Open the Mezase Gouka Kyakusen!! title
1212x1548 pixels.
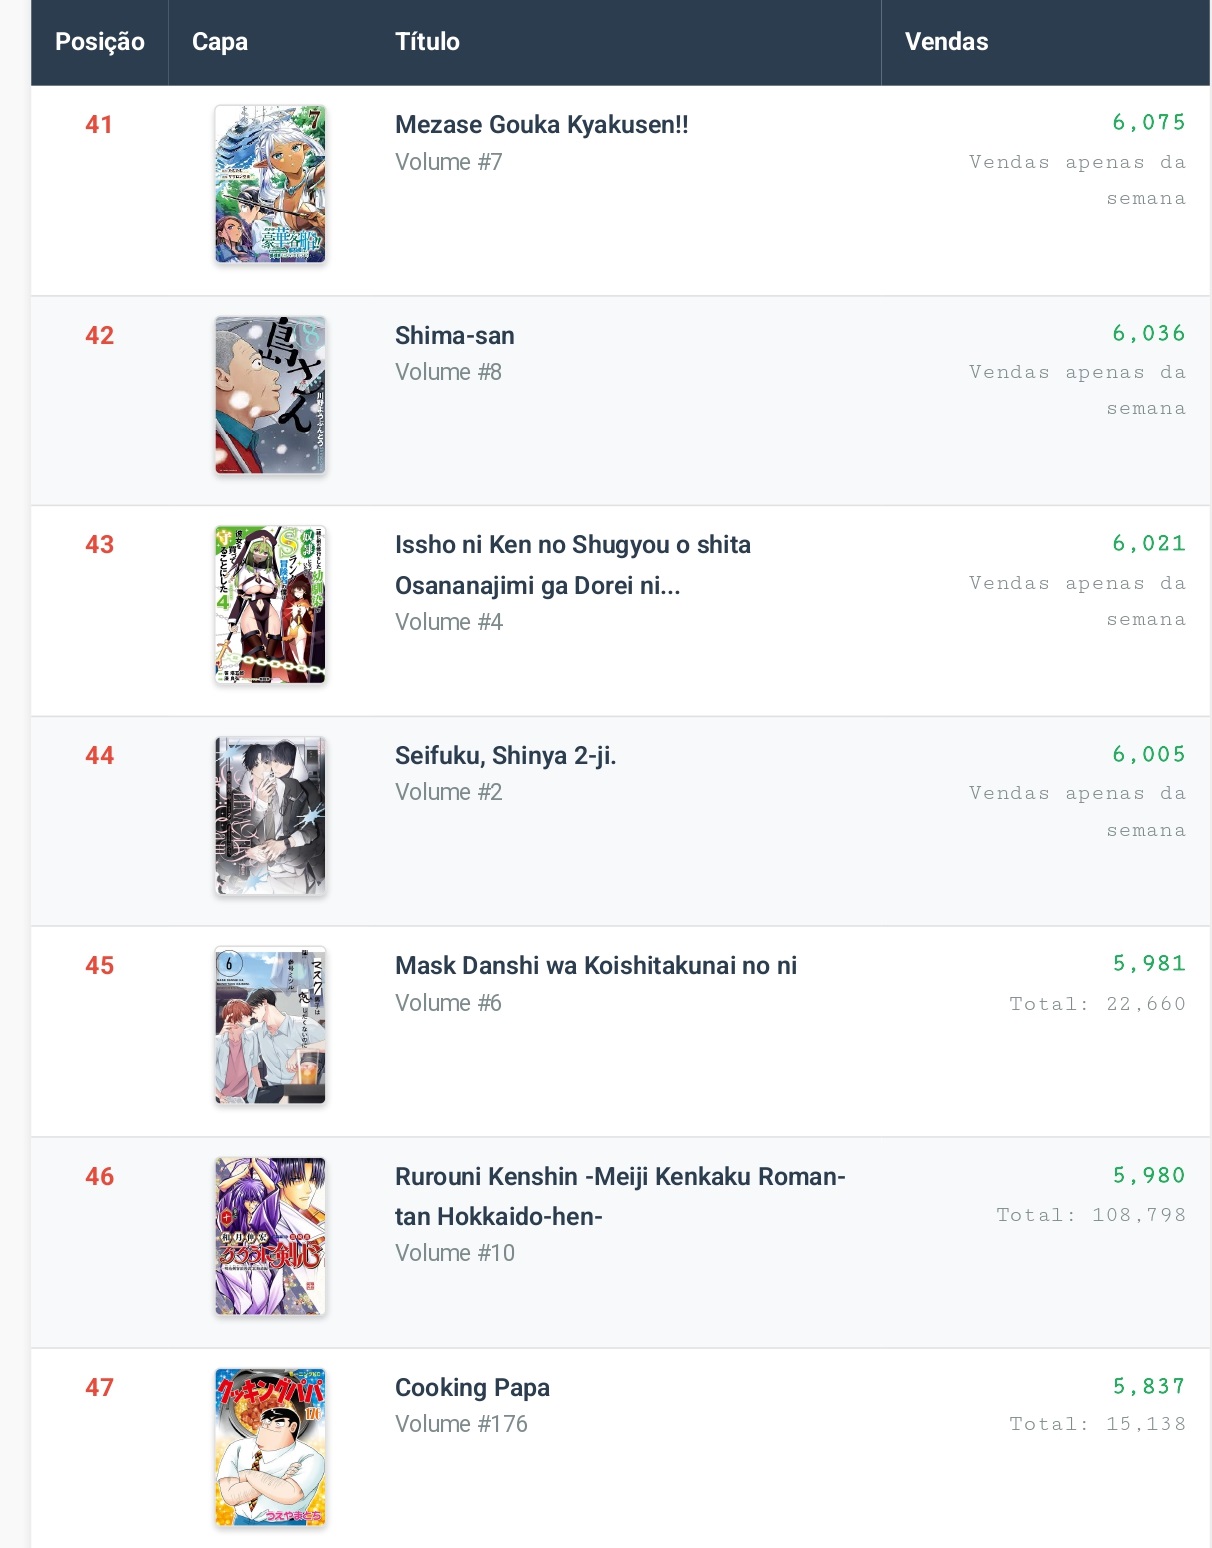[541, 125]
